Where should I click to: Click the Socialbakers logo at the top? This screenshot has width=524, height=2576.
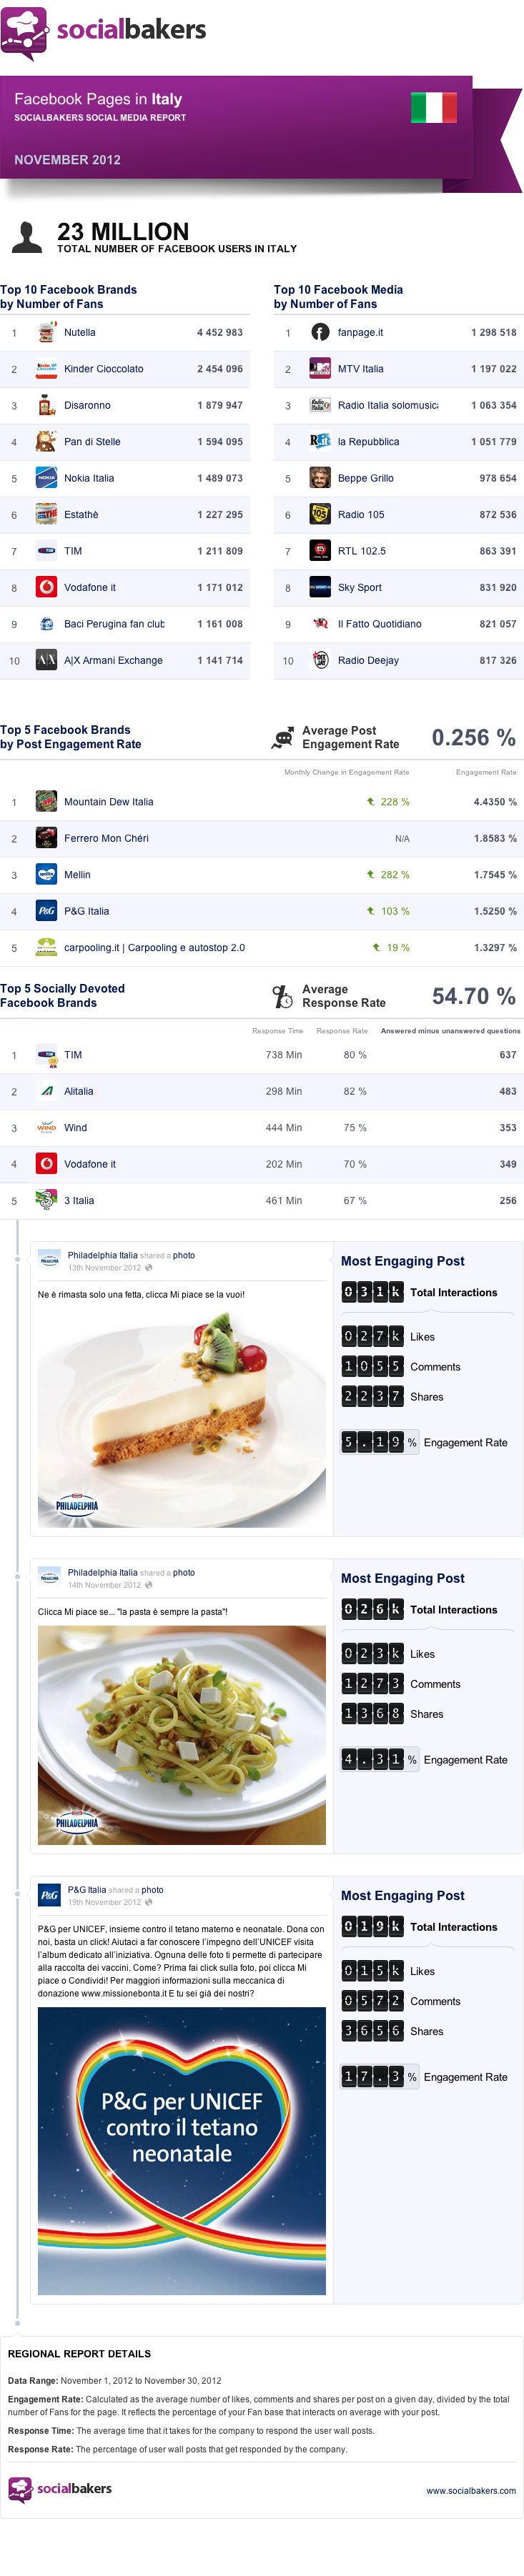coord(103,32)
